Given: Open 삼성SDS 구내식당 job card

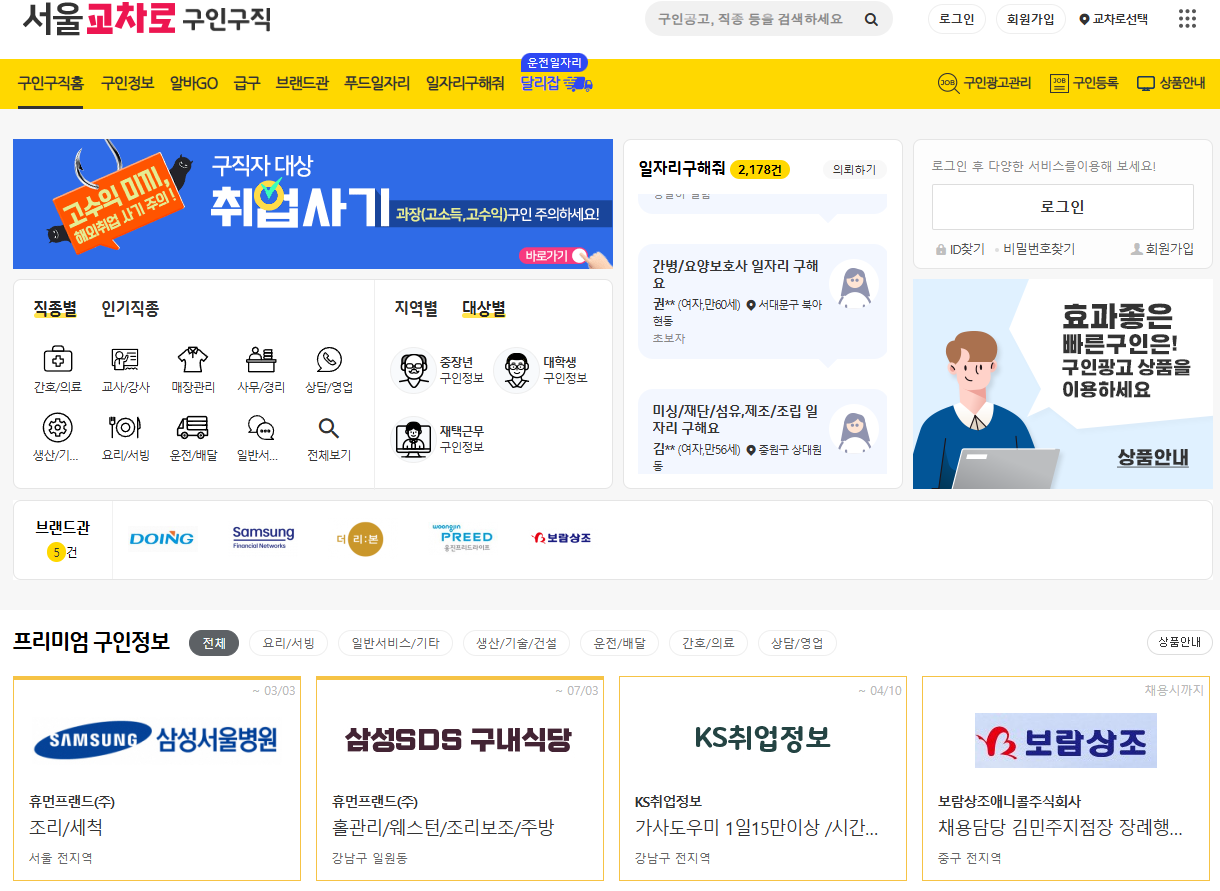Looking at the screenshot, I should 460,778.
